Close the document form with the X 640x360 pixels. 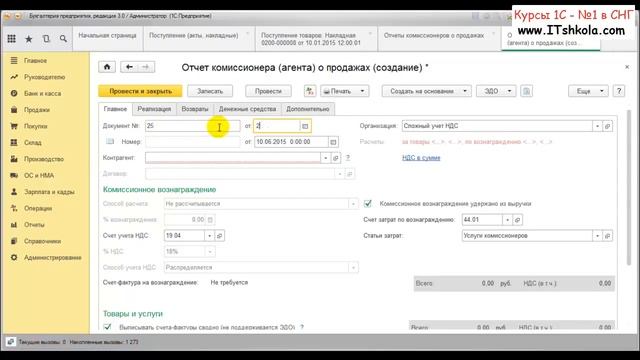[627, 67]
